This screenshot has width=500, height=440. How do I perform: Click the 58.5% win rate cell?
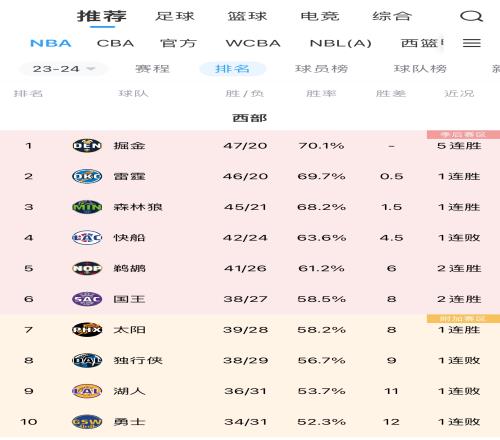321,299
